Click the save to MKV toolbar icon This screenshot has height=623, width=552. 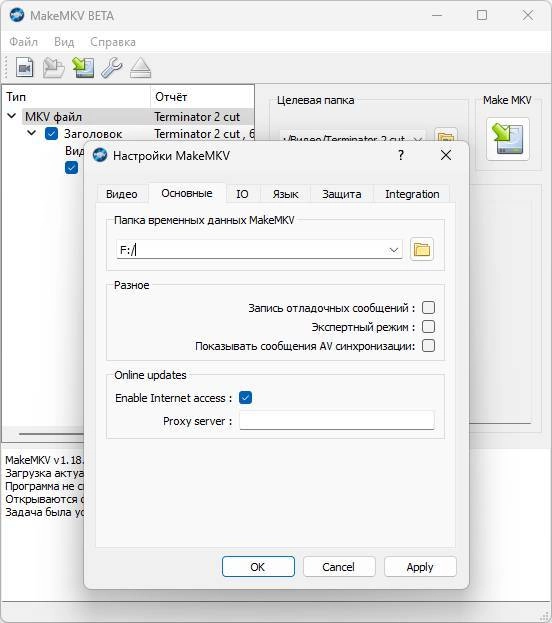pyautogui.click(x=83, y=68)
